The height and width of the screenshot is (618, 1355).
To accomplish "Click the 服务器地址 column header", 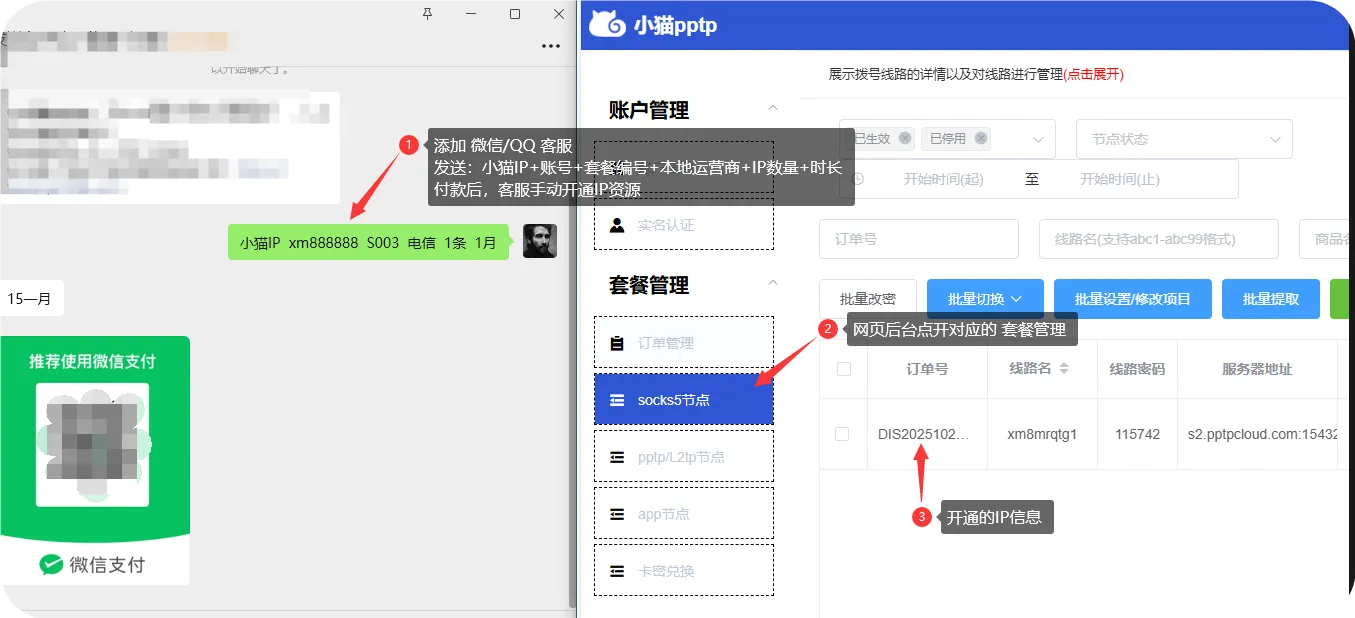I will pyautogui.click(x=1257, y=369).
